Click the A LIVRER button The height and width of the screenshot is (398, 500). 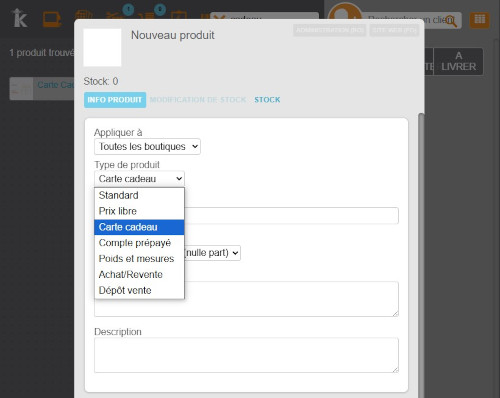click(458, 61)
